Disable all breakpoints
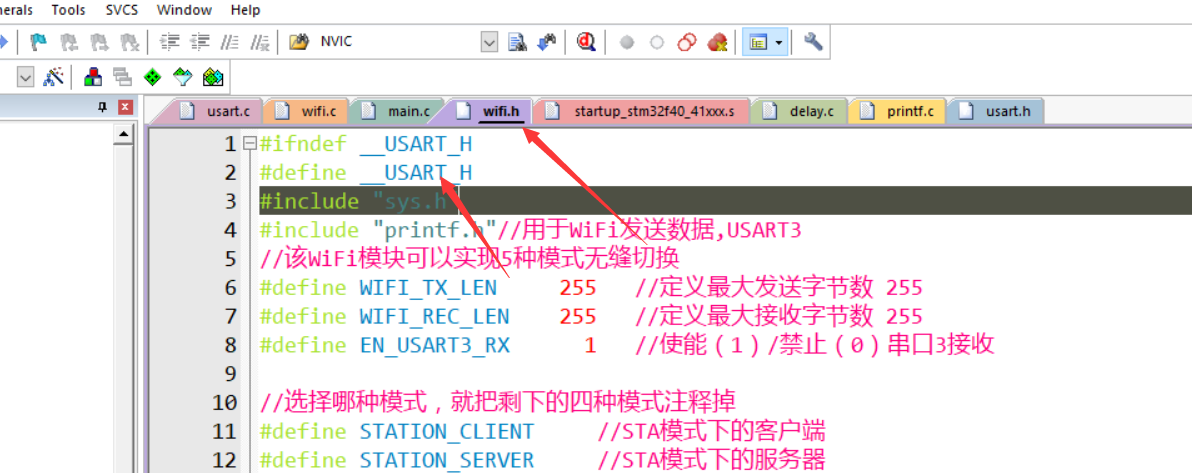The image size is (1192, 473). 687,42
